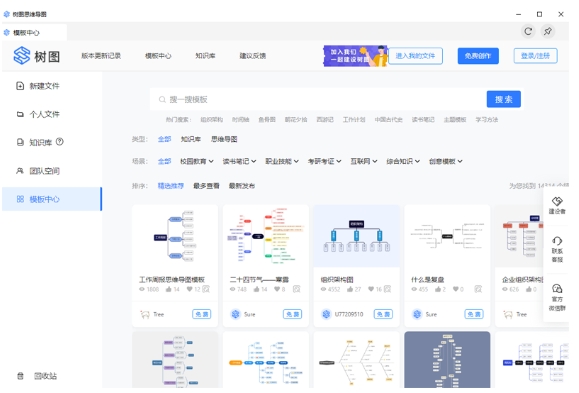Select 知识库 type filter

[191, 139]
